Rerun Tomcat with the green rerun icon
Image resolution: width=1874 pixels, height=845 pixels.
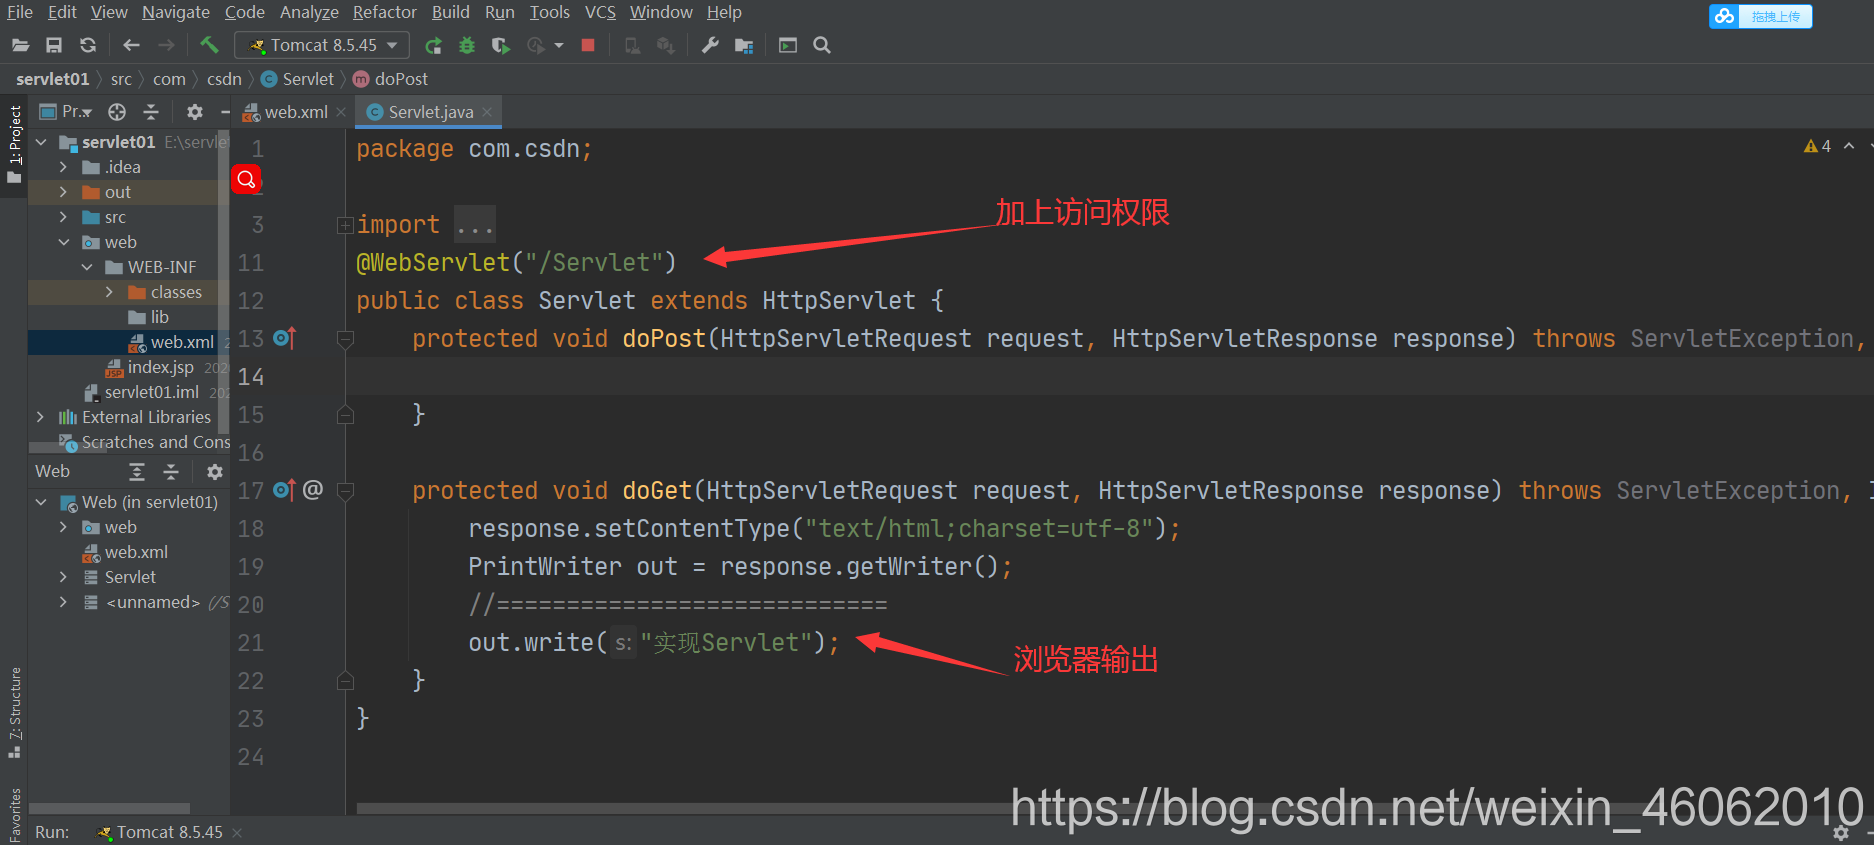click(433, 45)
